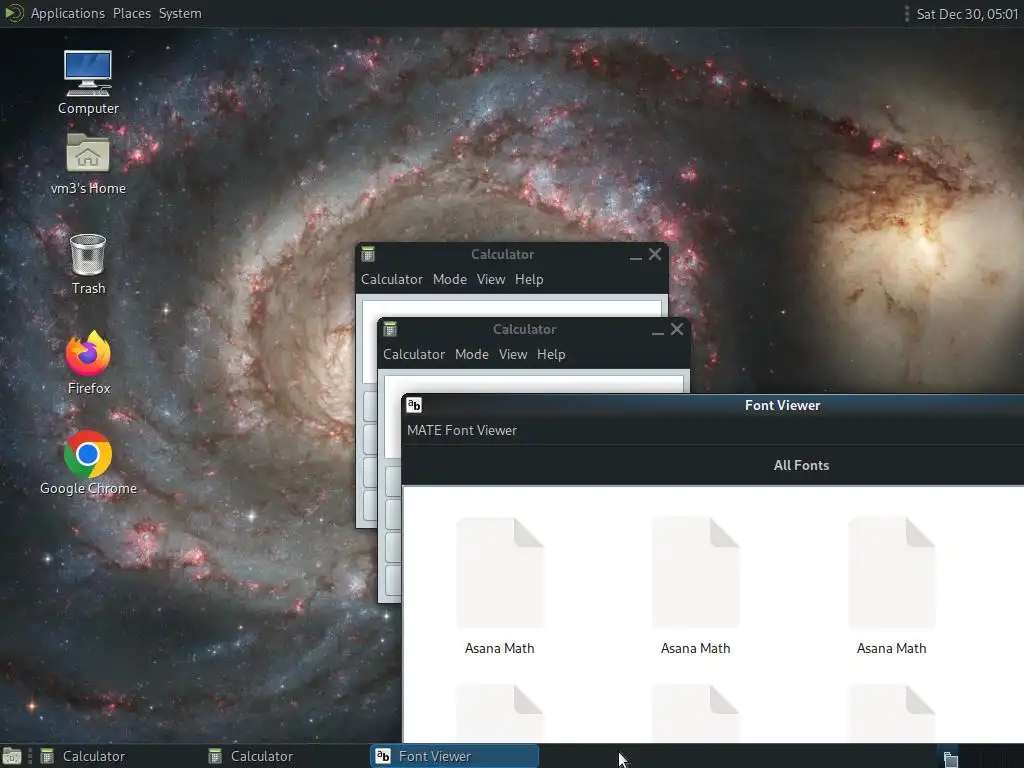Click the rear Calculator display field

(511, 308)
